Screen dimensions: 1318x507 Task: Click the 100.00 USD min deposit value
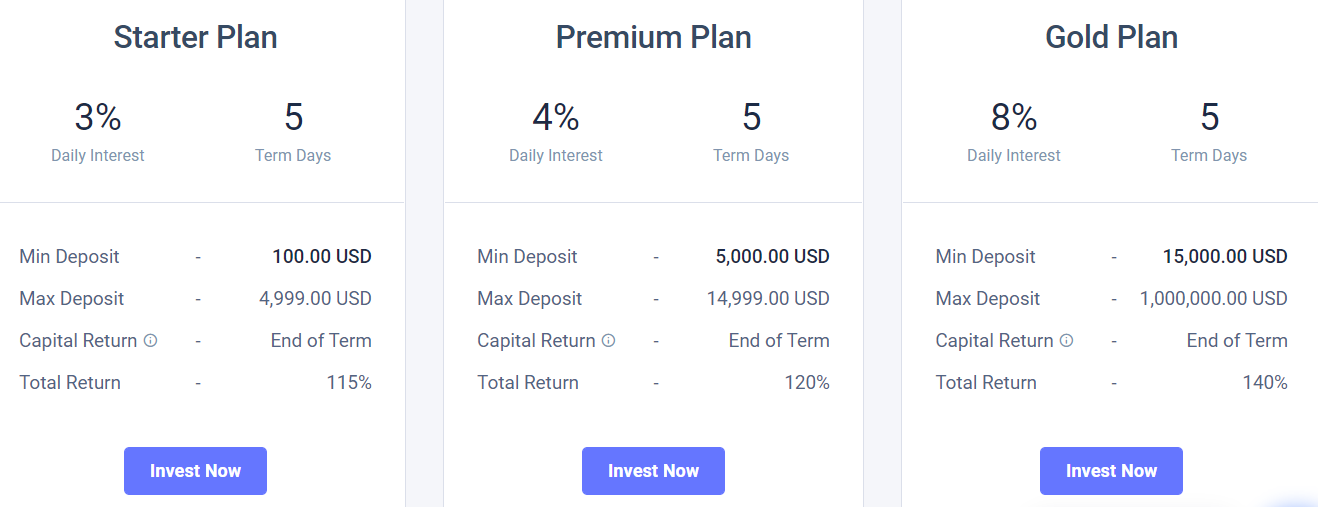click(322, 257)
